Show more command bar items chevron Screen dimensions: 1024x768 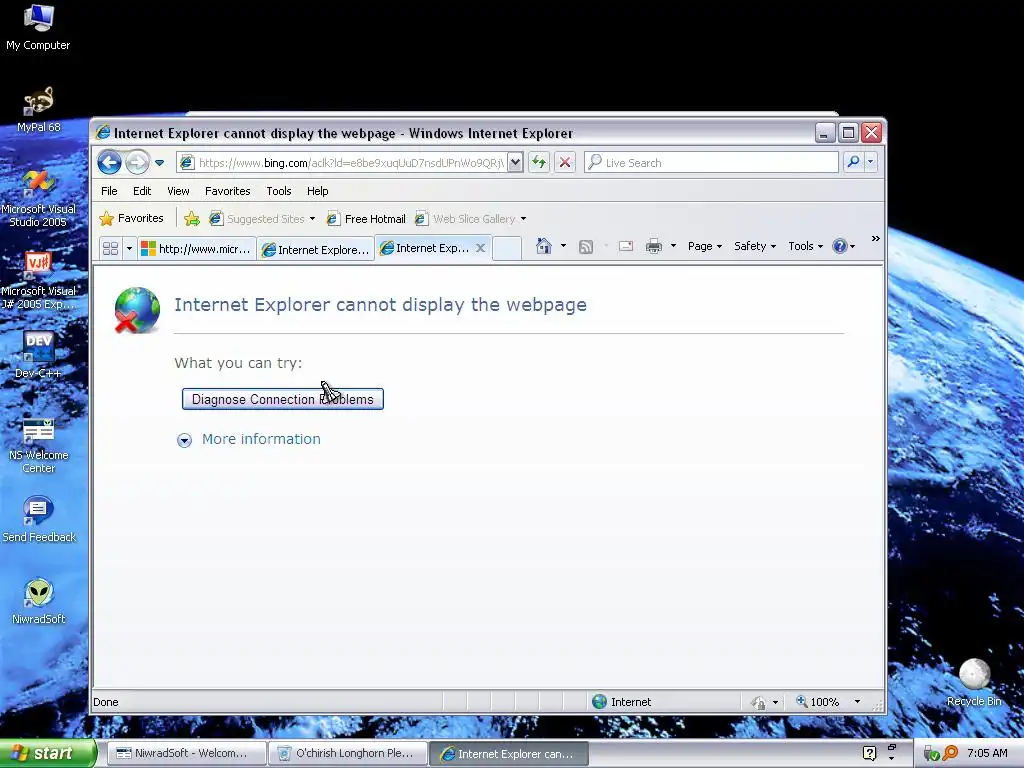pyautogui.click(x=875, y=239)
